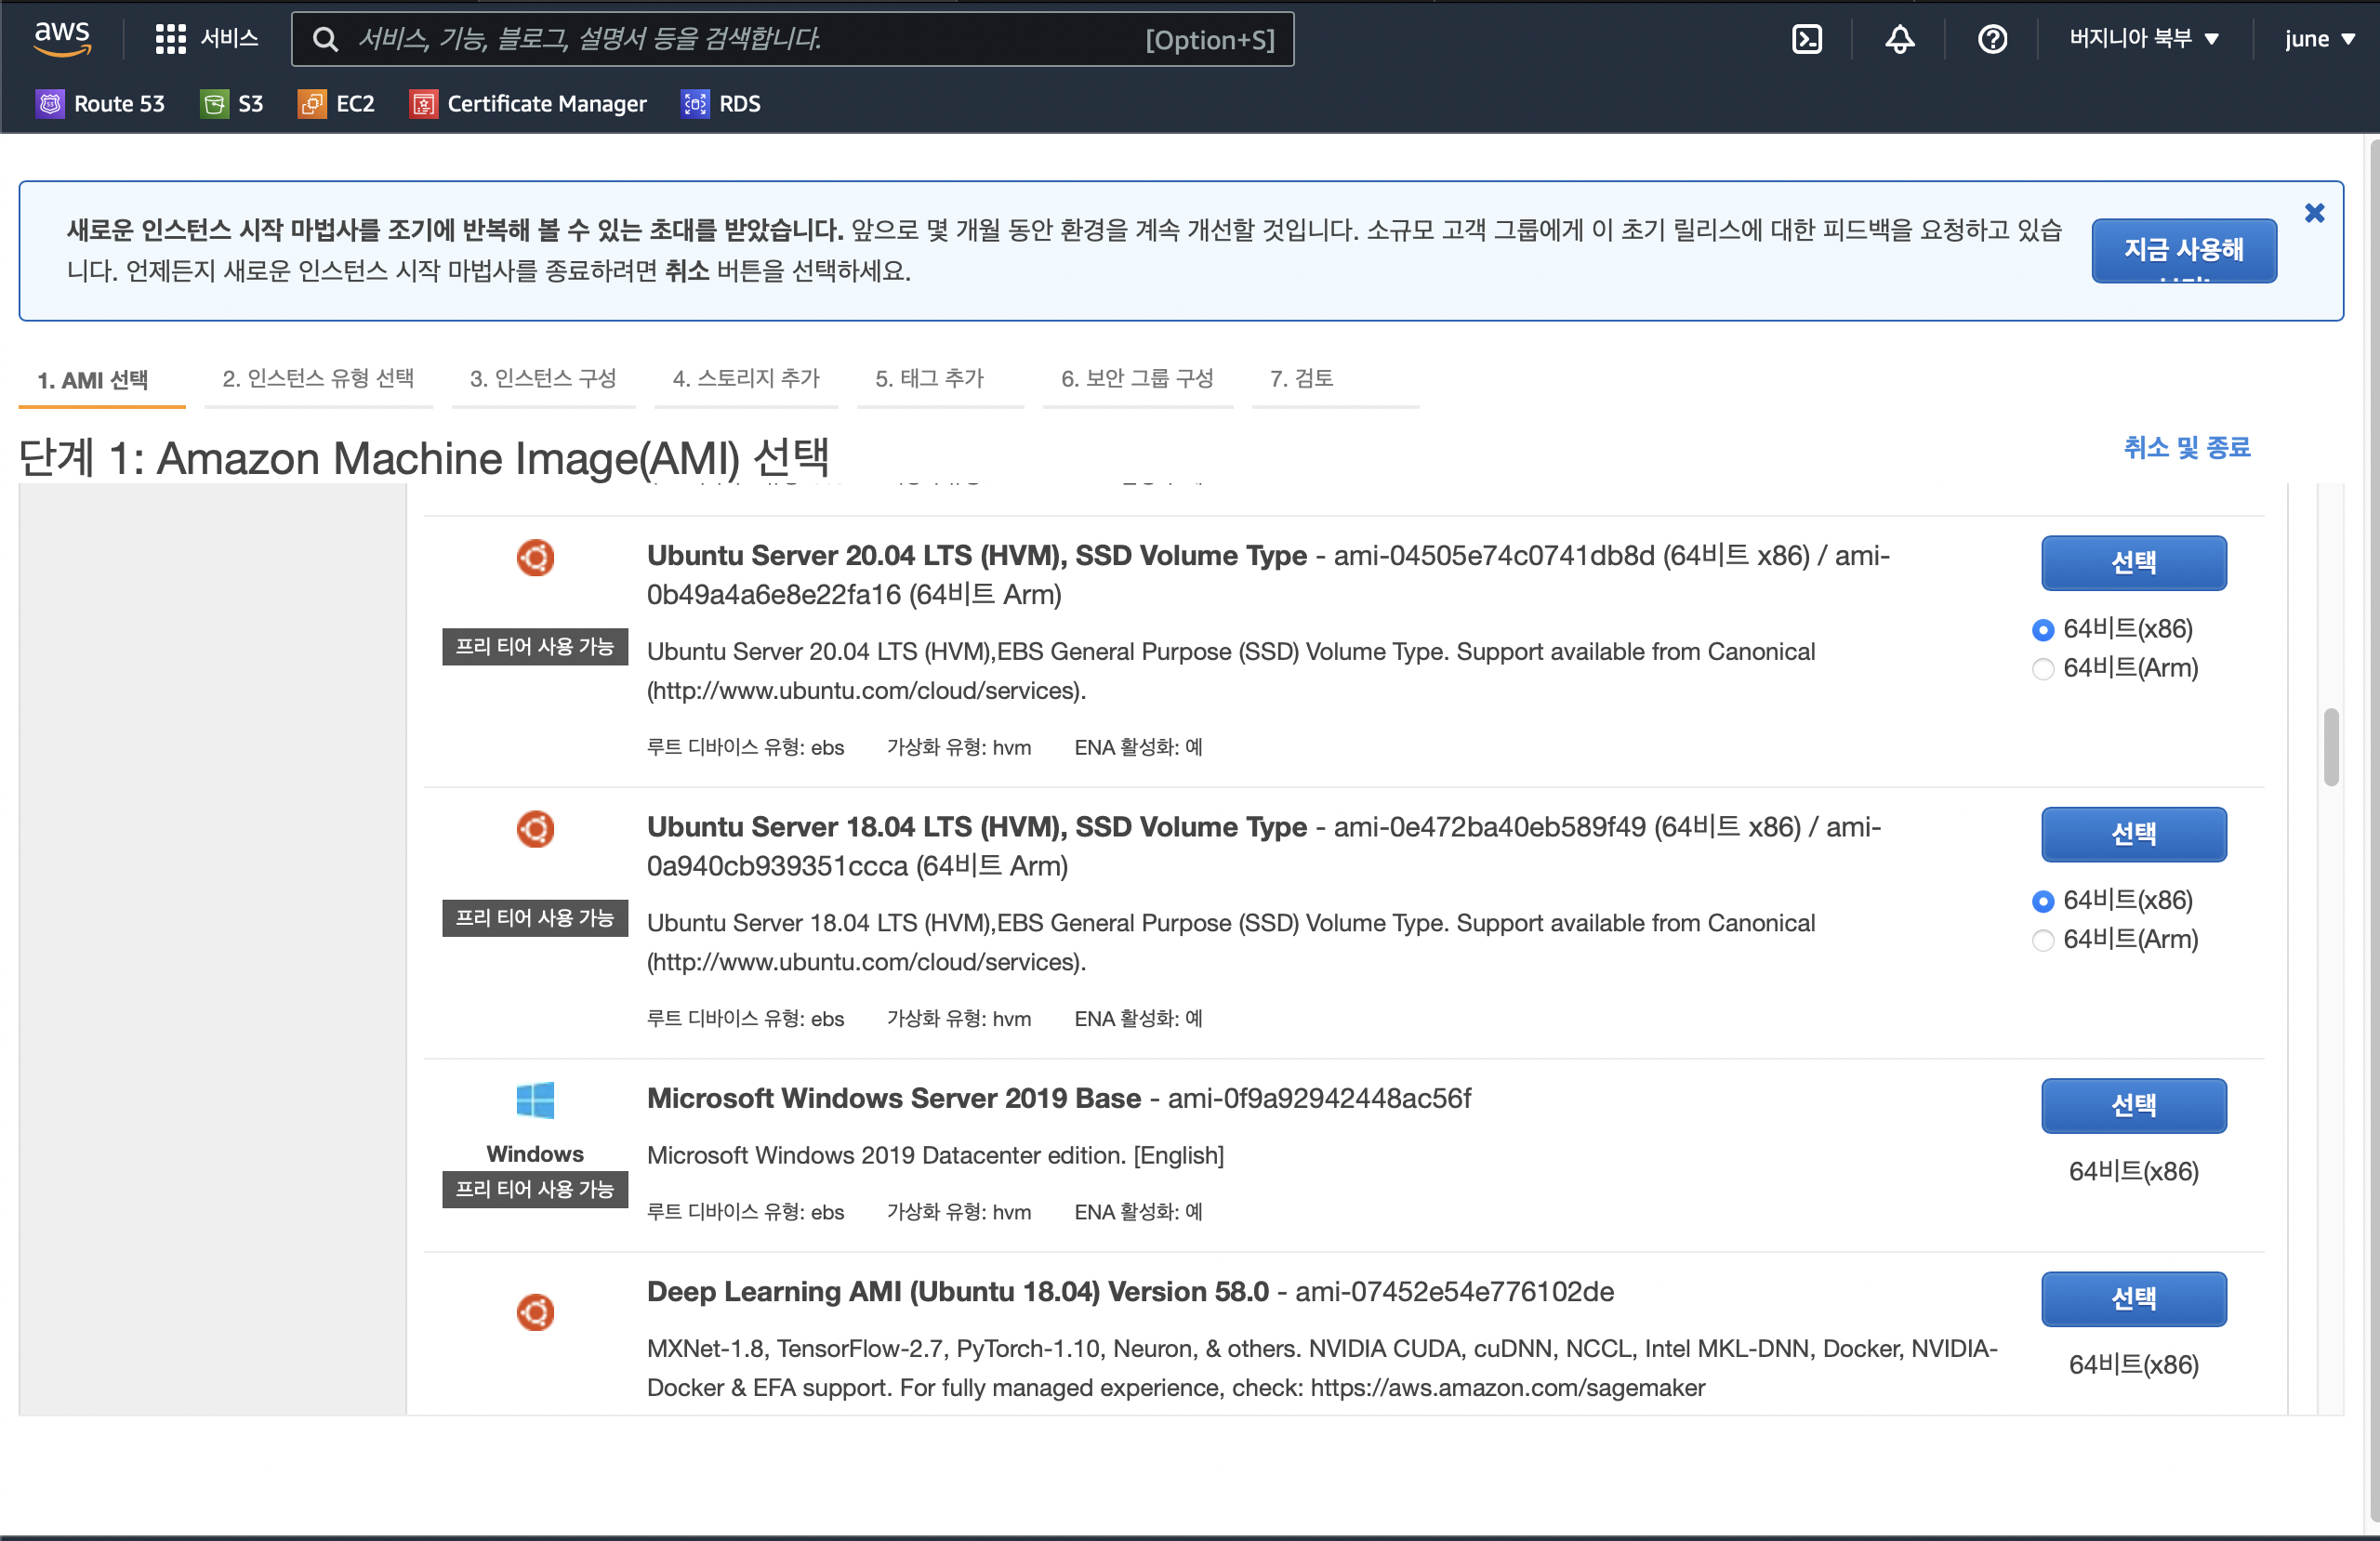Click the Windows logo for Windows Server 2019
The width and height of the screenshot is (2380, 1541).
(x=535, y=1100)
